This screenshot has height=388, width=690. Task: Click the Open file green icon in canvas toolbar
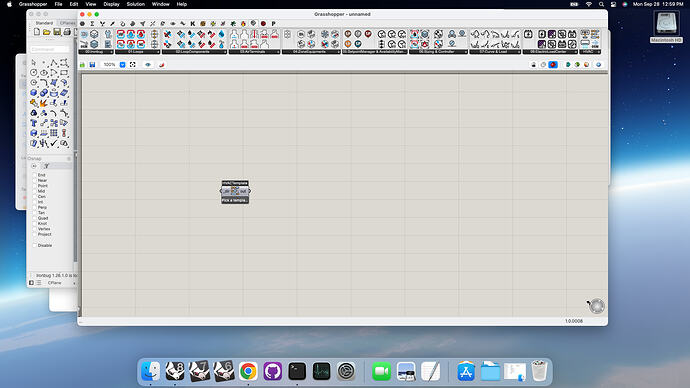[x=82, y=65]
